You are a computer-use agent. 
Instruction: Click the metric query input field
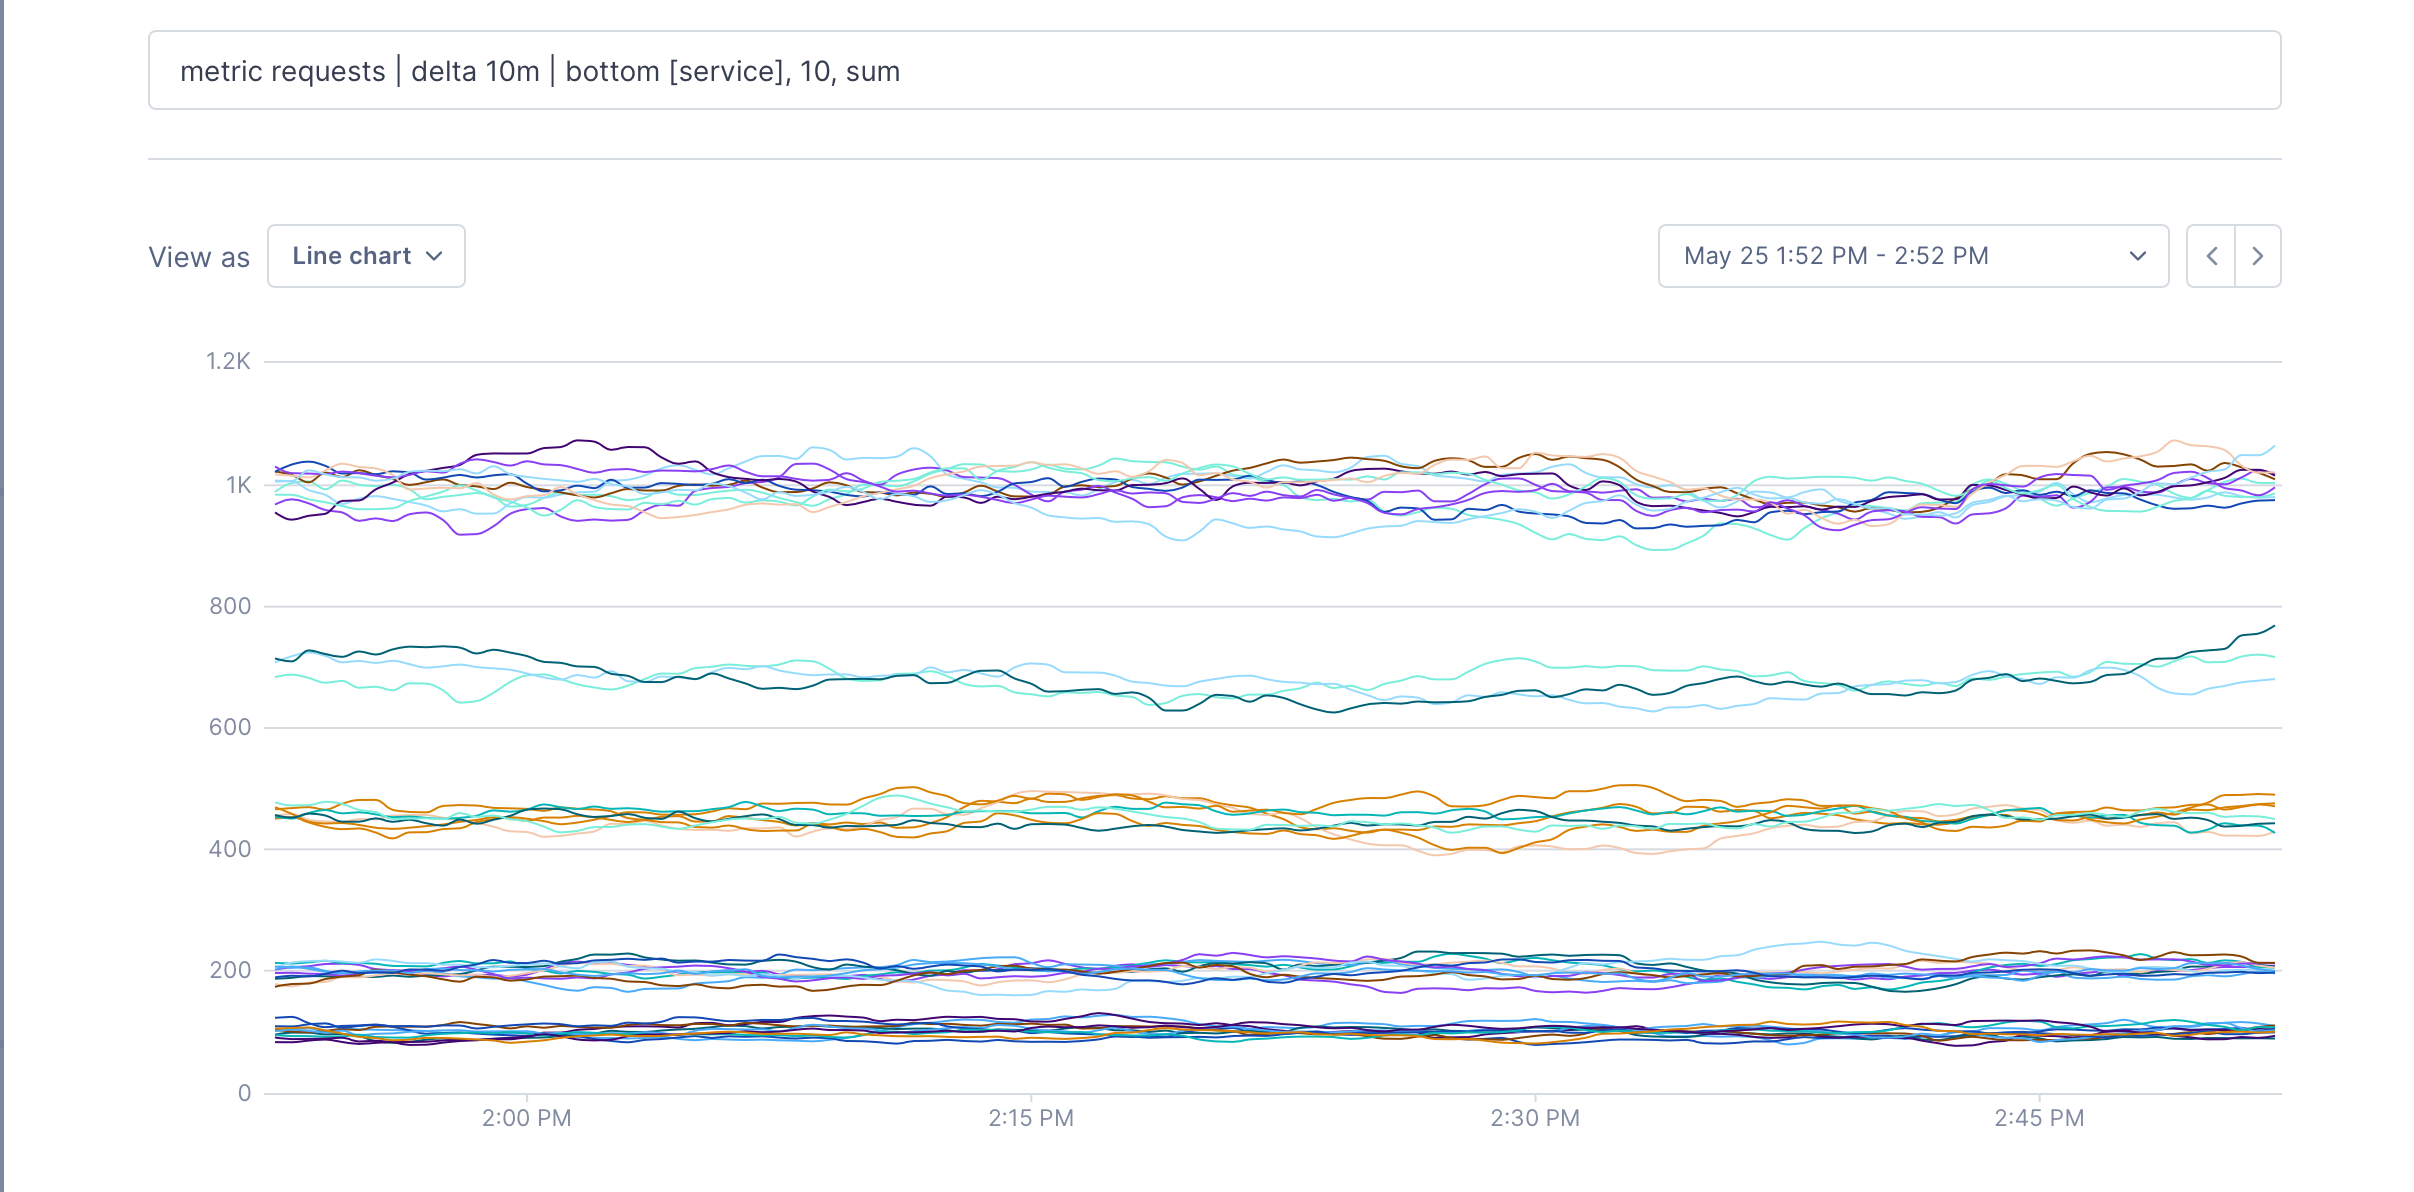point(1214,71)
